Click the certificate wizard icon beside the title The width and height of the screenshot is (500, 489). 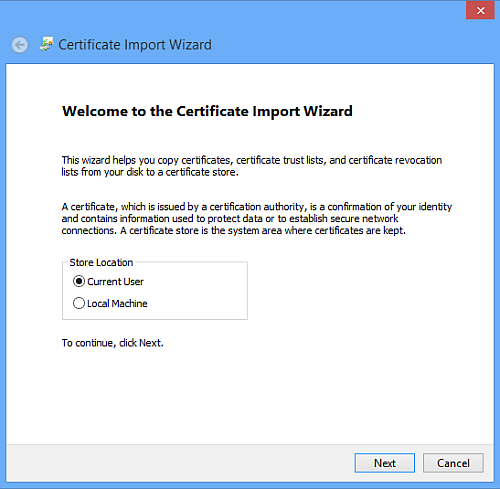point(46,44)
